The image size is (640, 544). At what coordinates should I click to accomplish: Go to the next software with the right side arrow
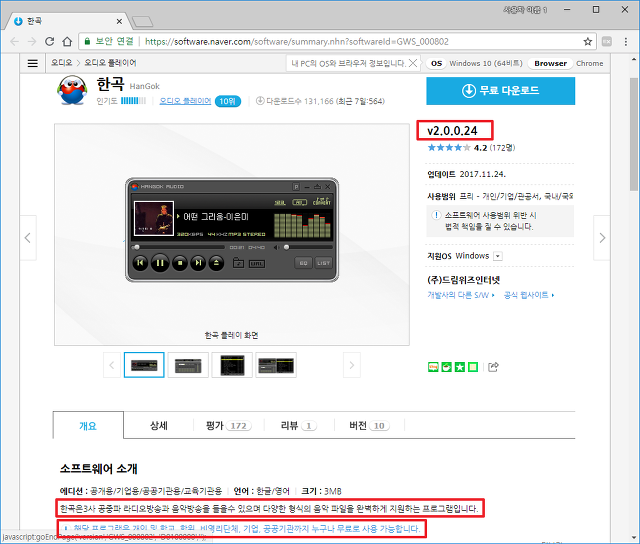602,238
